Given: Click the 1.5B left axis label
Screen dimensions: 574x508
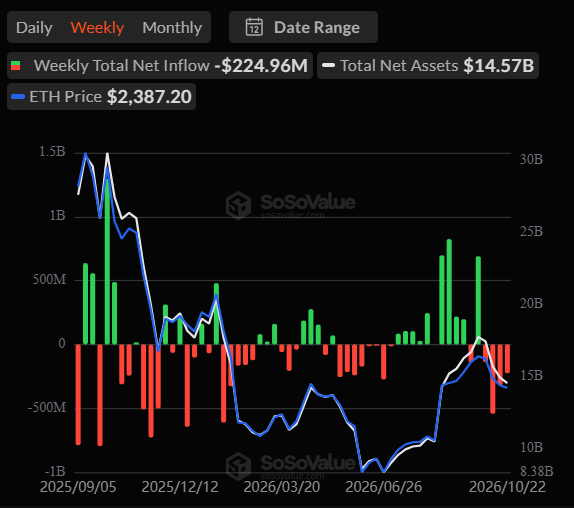Looking at the screenshot, I should tap(52, 152).
